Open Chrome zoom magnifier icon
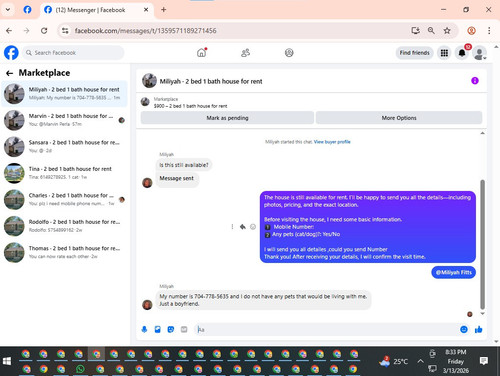This screenshot has height=376, width=500. (431, 31)
